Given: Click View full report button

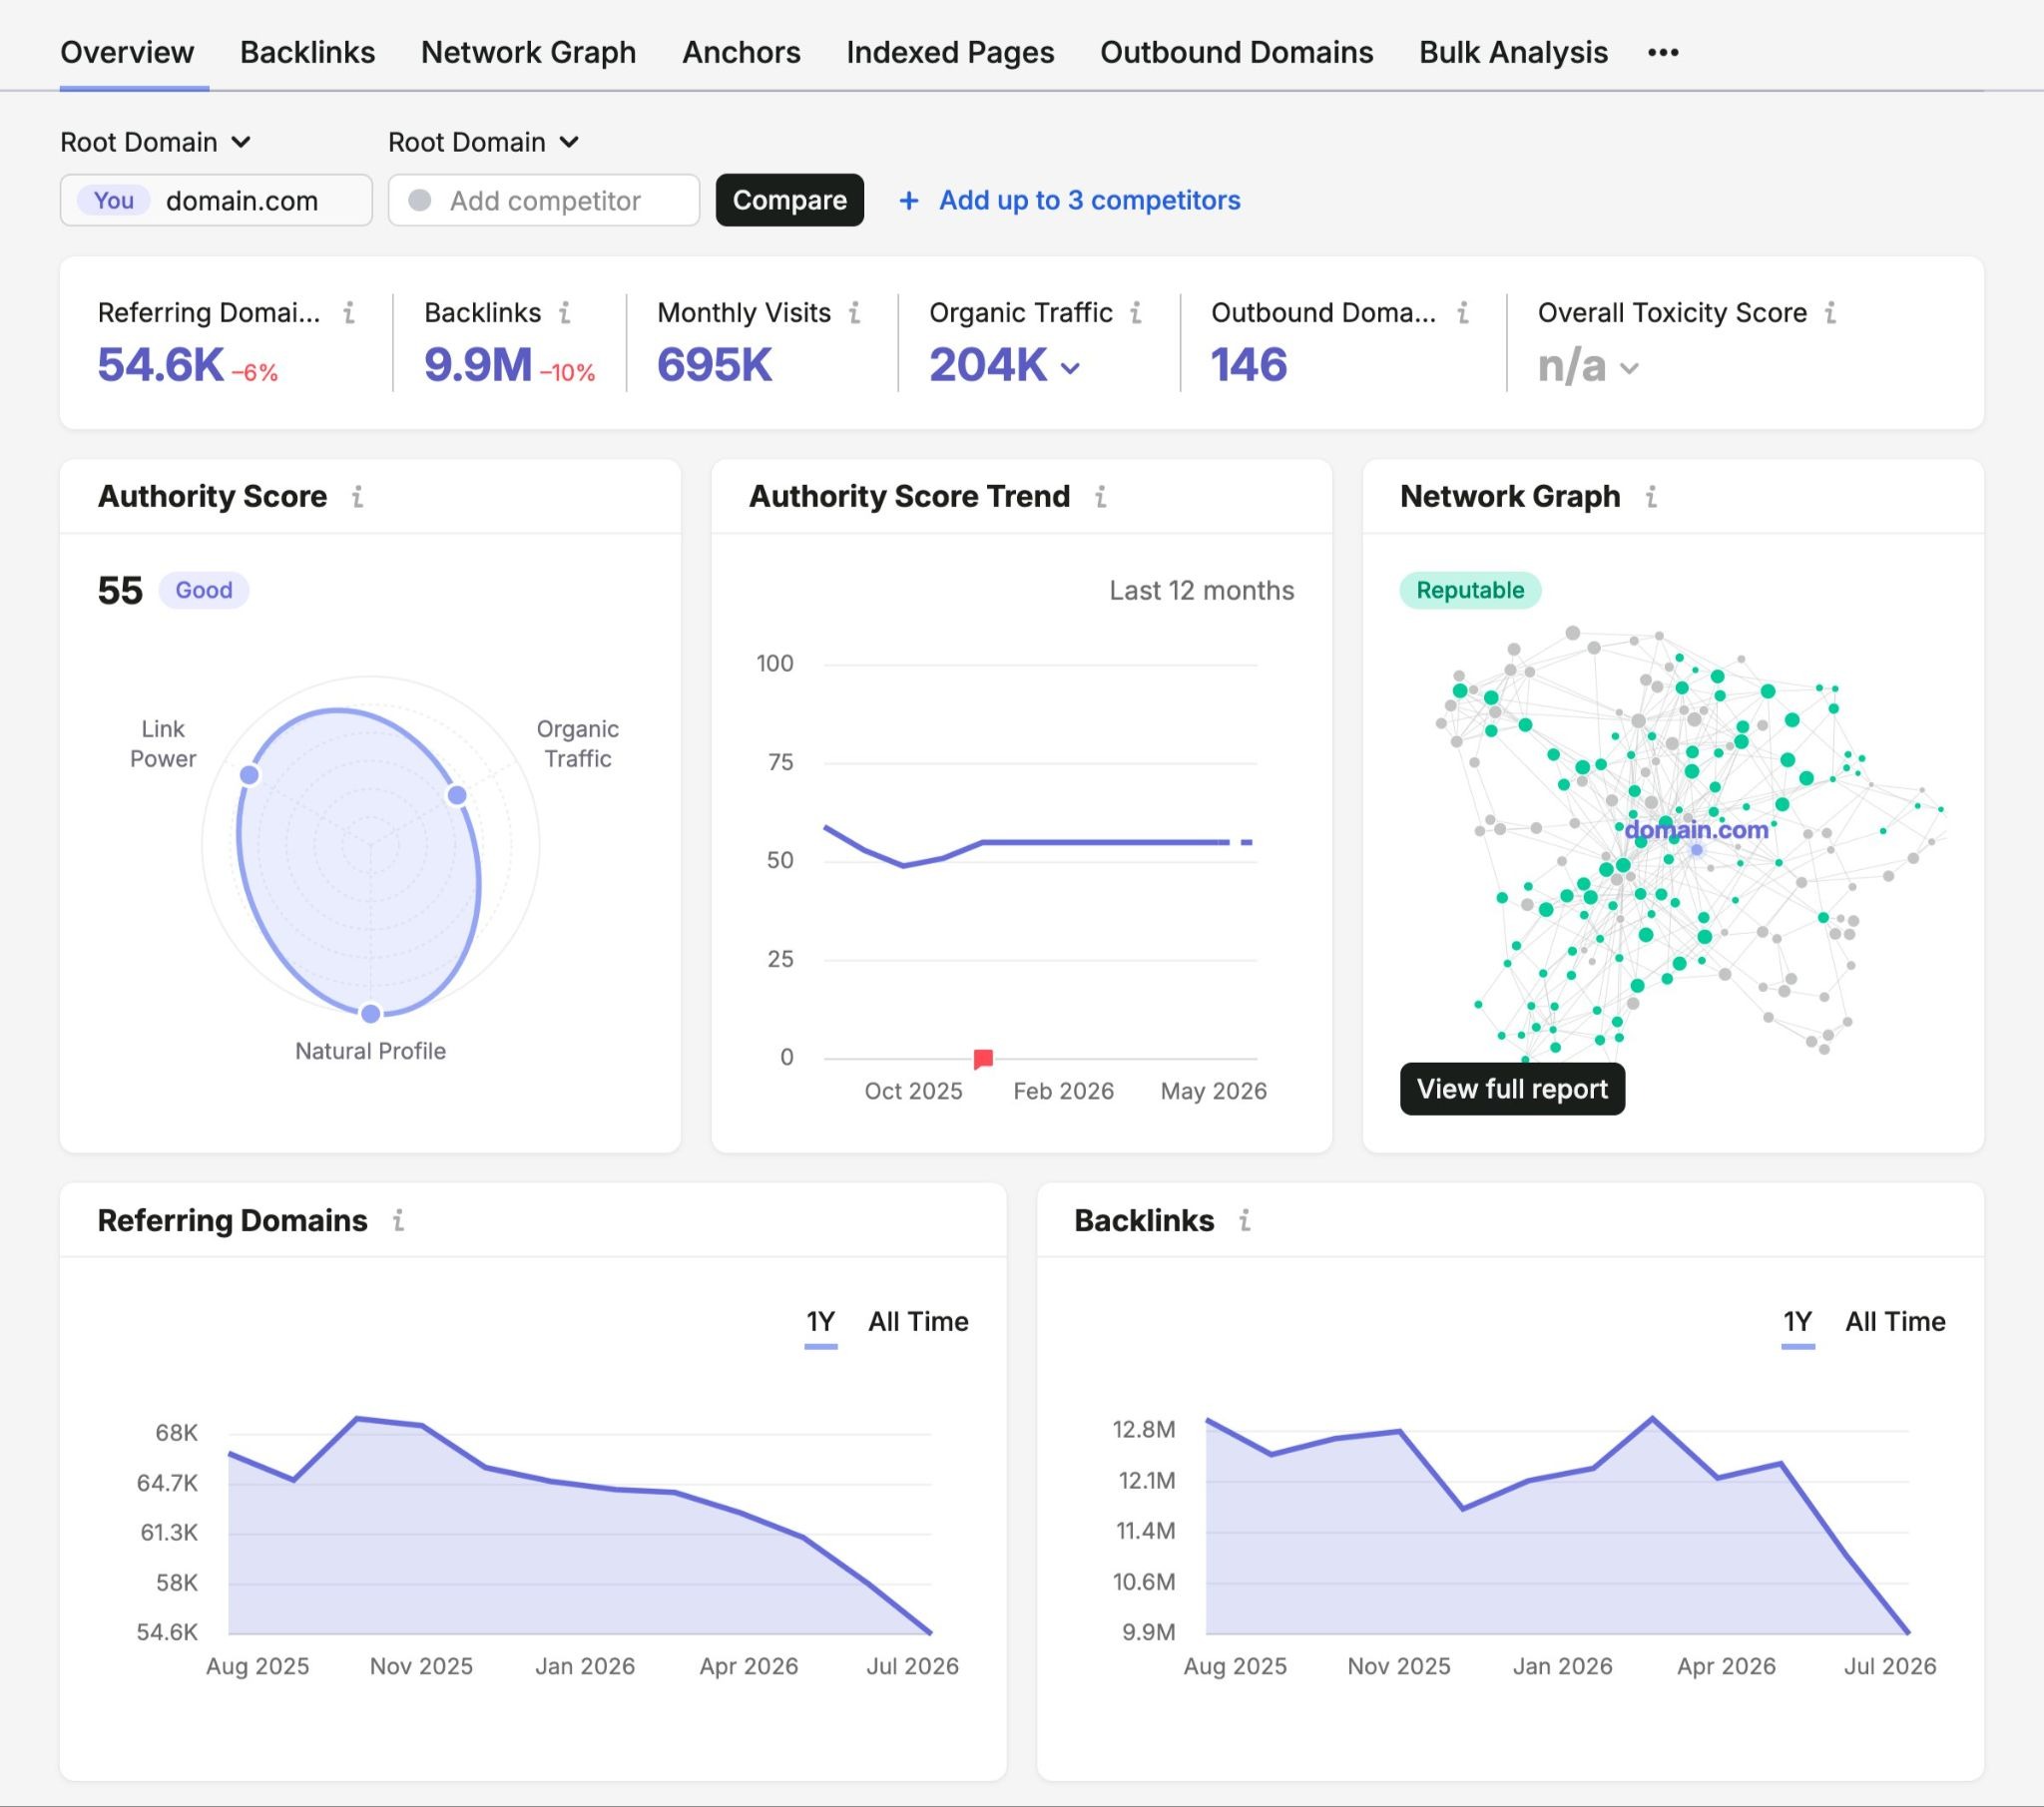Looking at the screenshot, I should click(1512, 1089).
